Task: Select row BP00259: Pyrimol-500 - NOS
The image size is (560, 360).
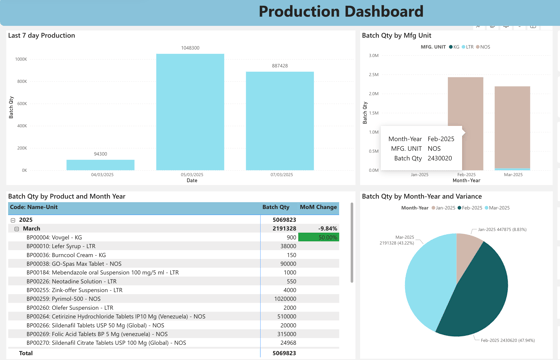Action: click(x=174, y=299)
